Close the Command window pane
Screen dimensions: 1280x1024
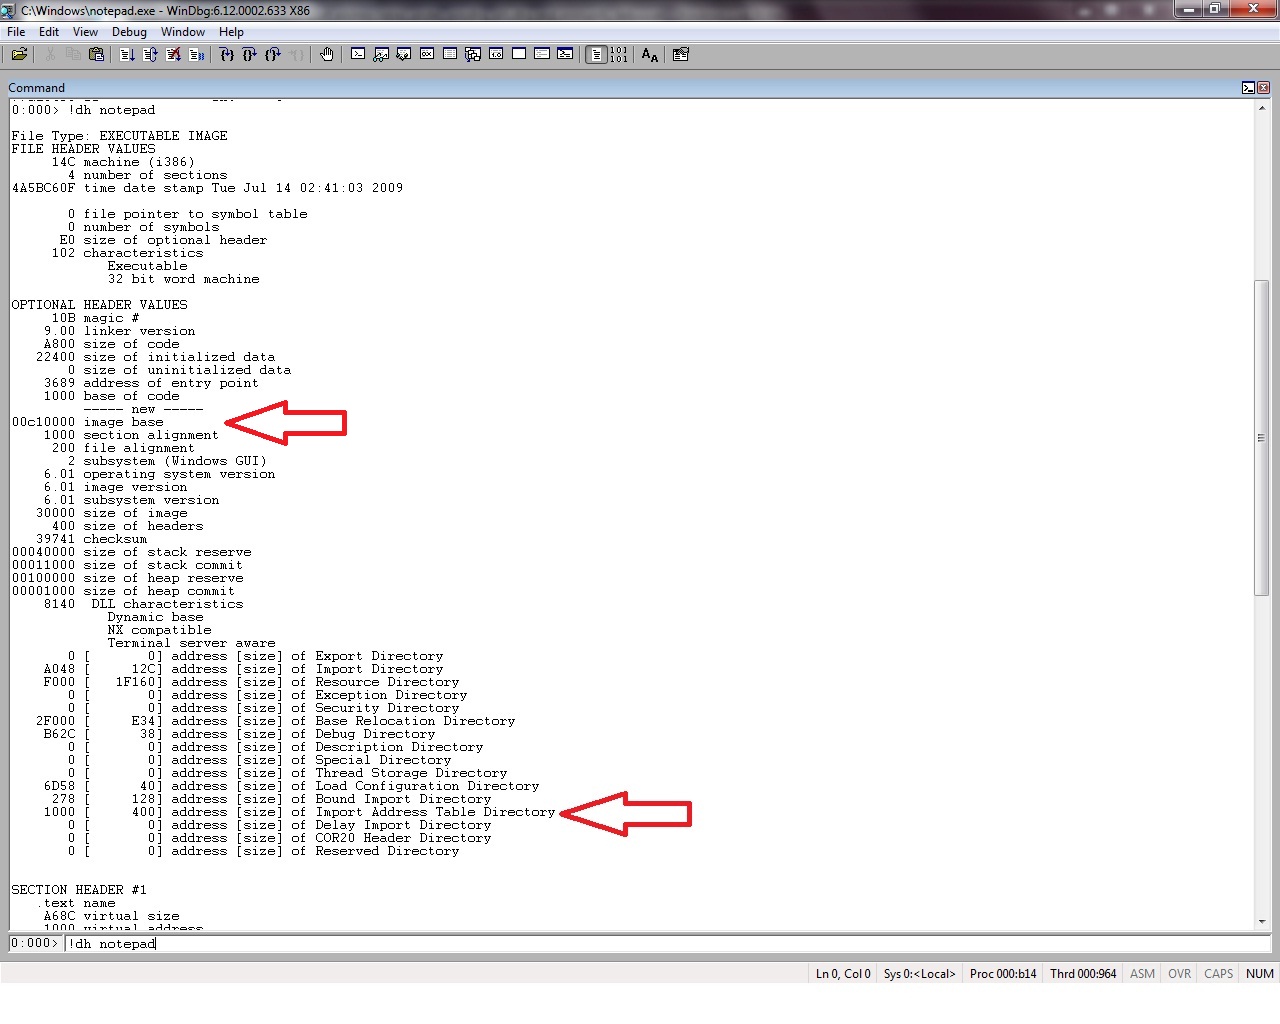click(1263, 88)
